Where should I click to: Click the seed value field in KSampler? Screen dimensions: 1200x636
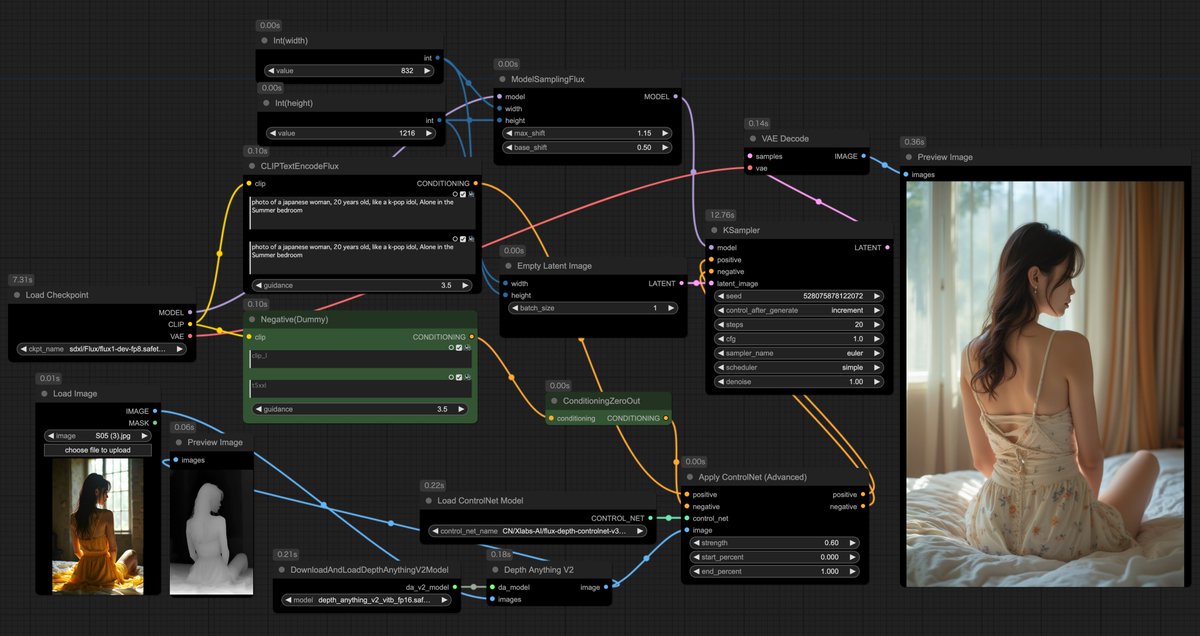pyautogui.click(x=799, y=296)
